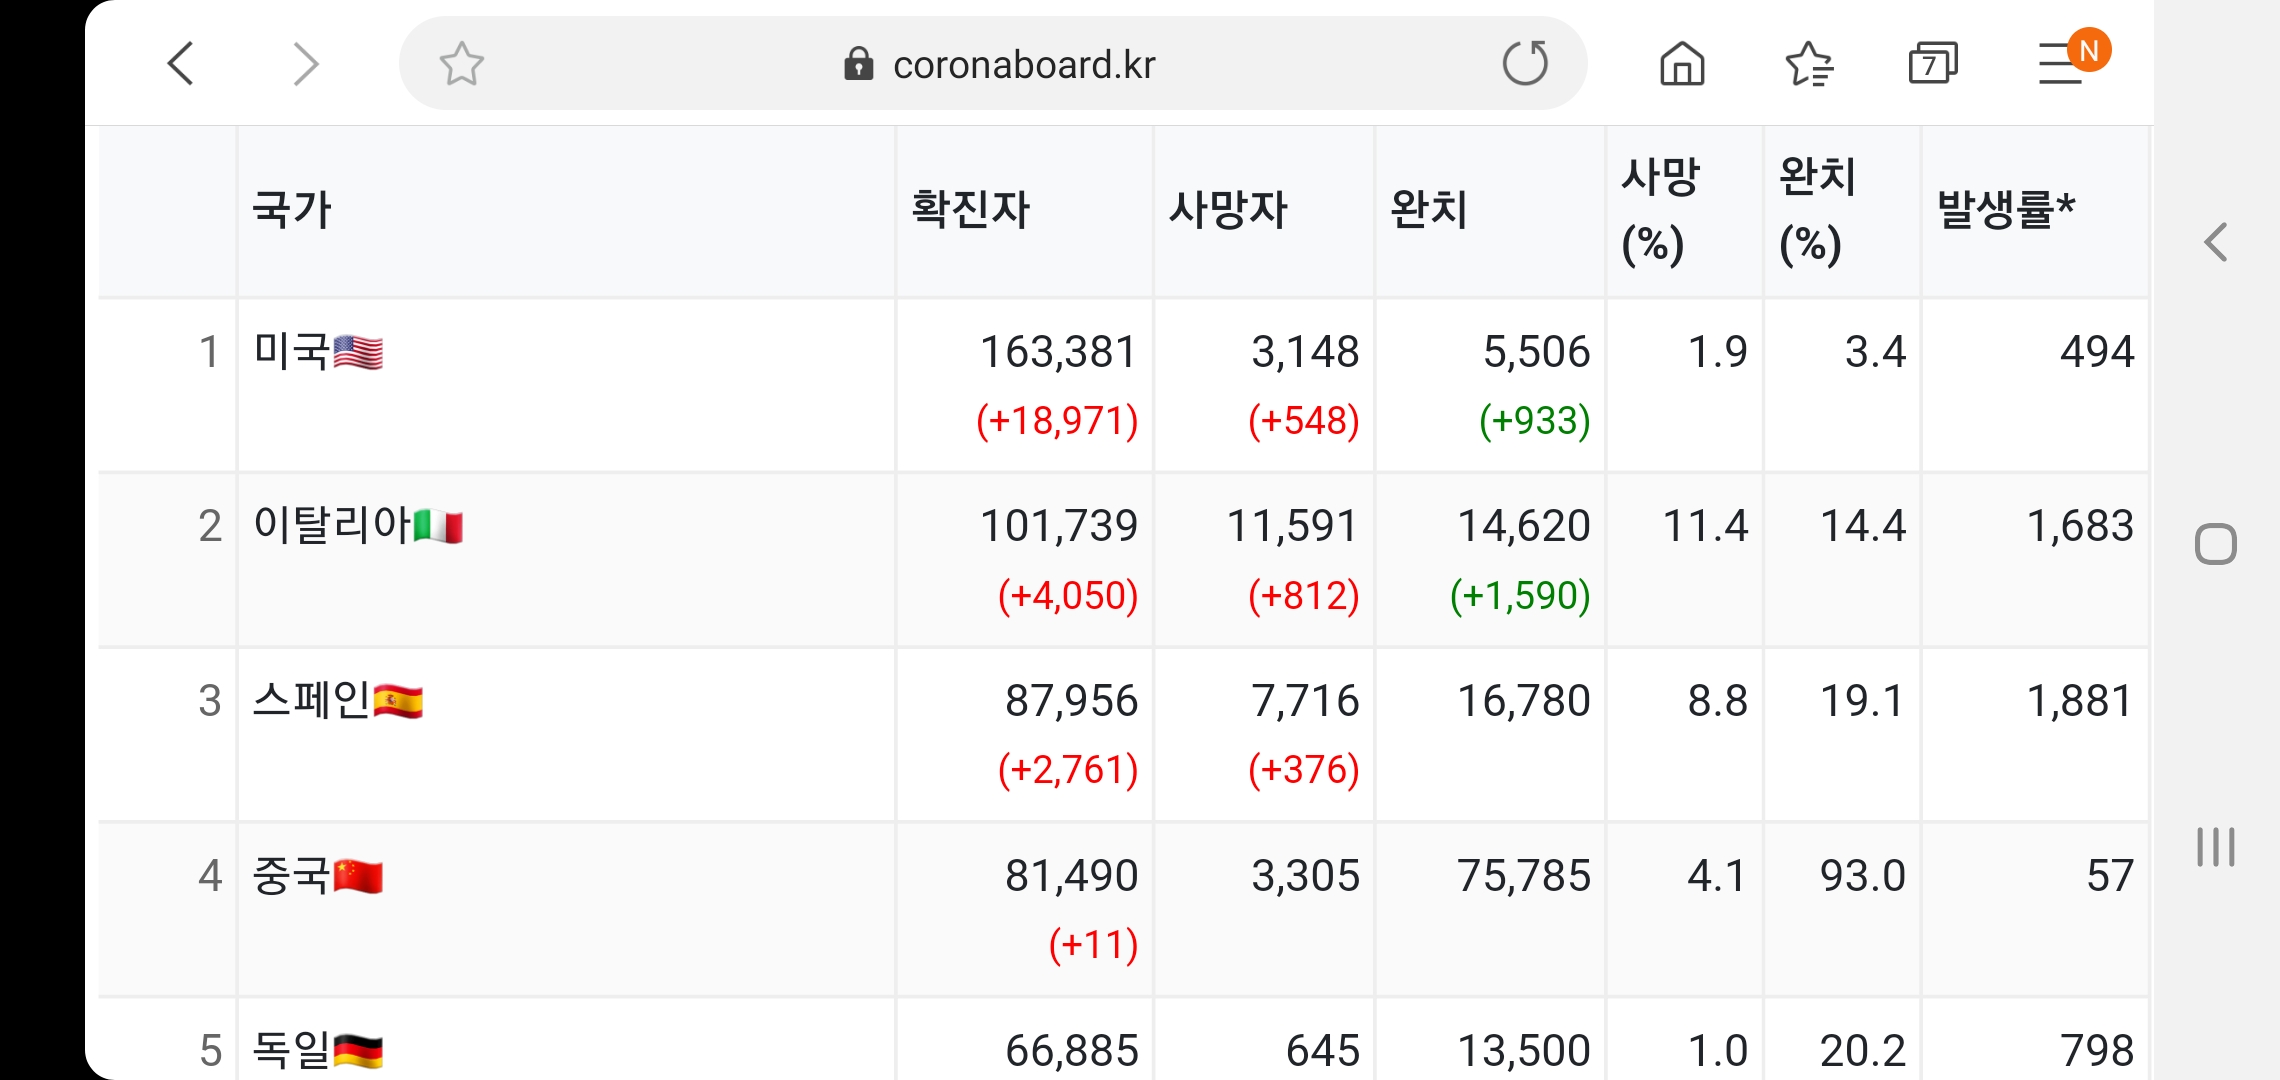The image size is (2280, 1080).
Task: Sort by 국가 column header
Action: point(292,210)
